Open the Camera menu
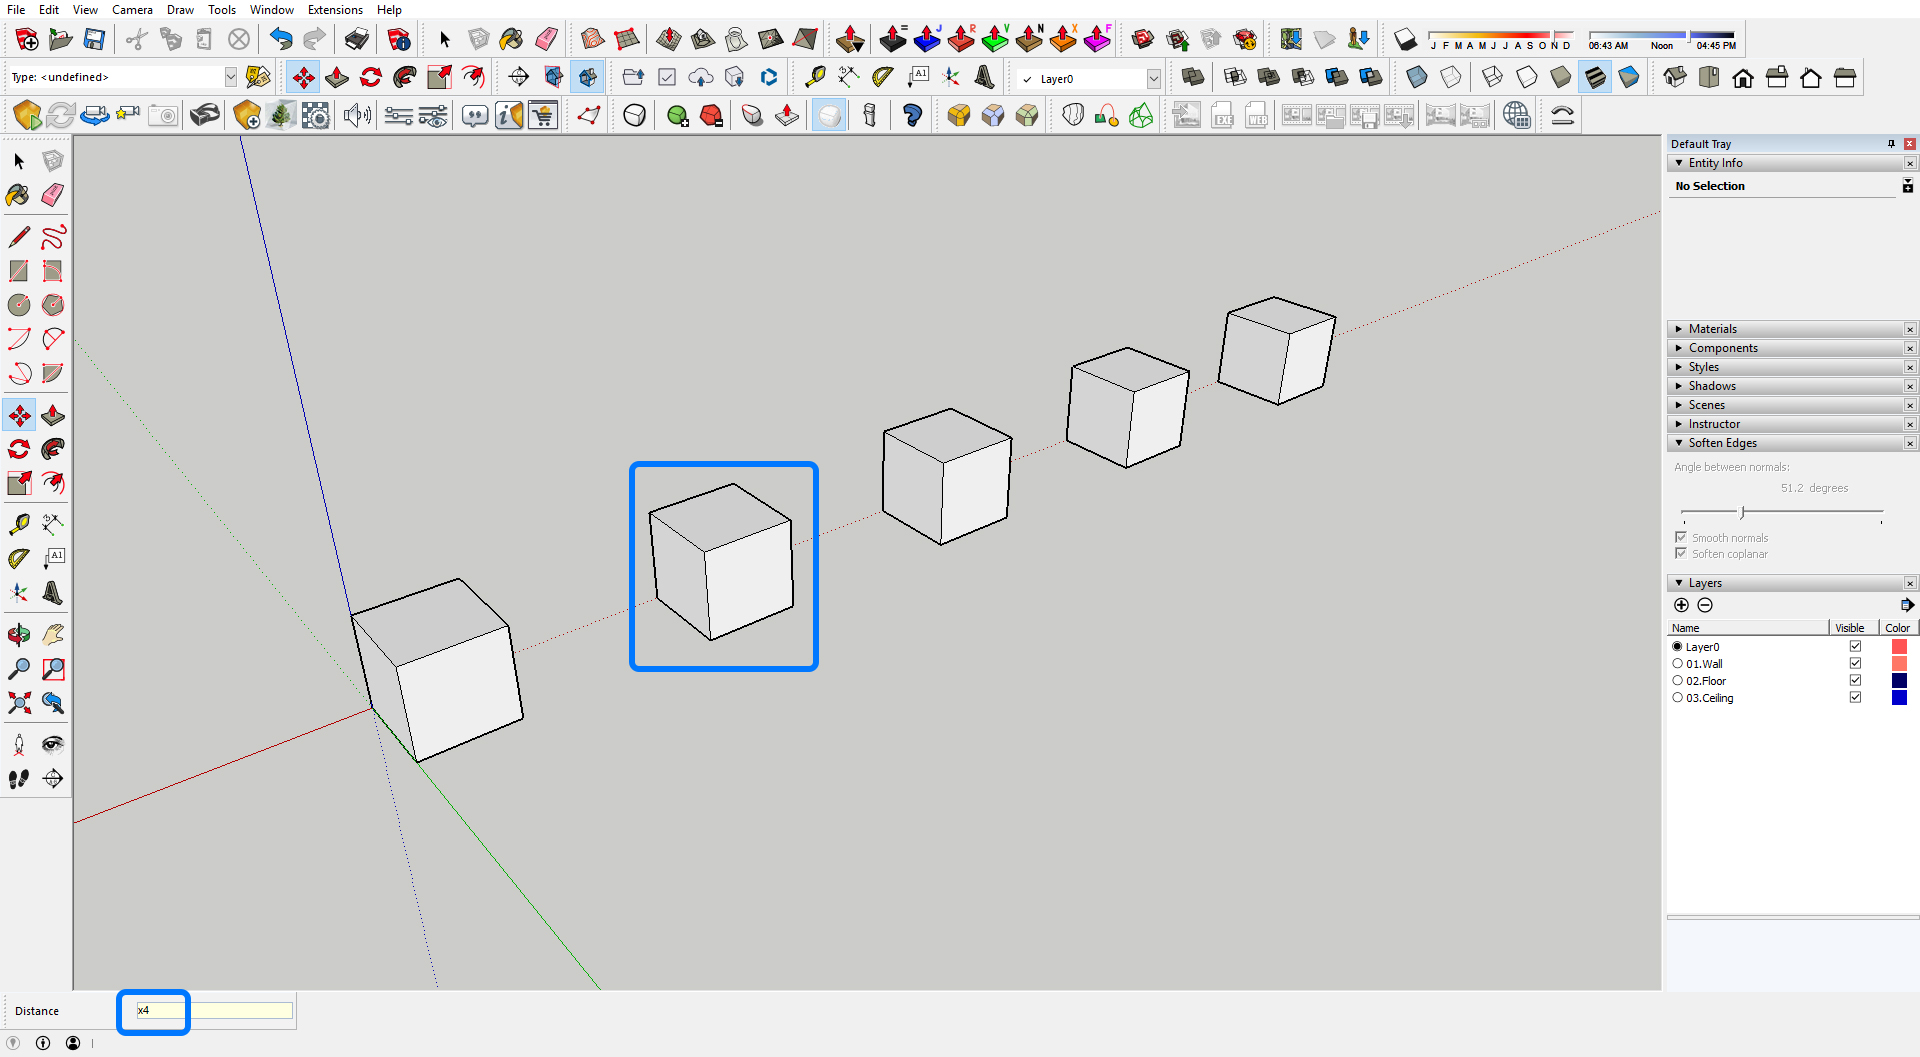This screenshot has width=1920, height=1057. click(132, 10)
